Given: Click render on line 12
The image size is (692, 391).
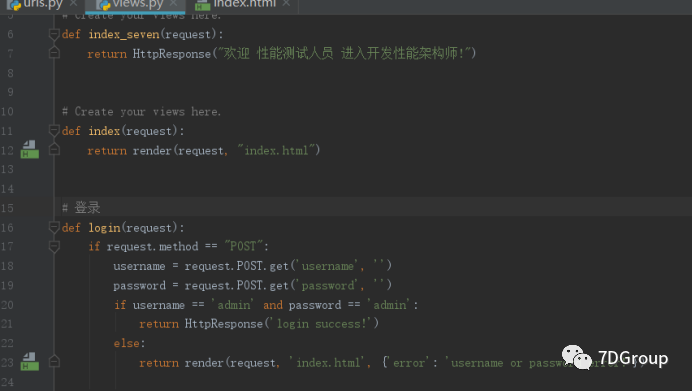Looking at the screenshot, I should tap(152, 151).
